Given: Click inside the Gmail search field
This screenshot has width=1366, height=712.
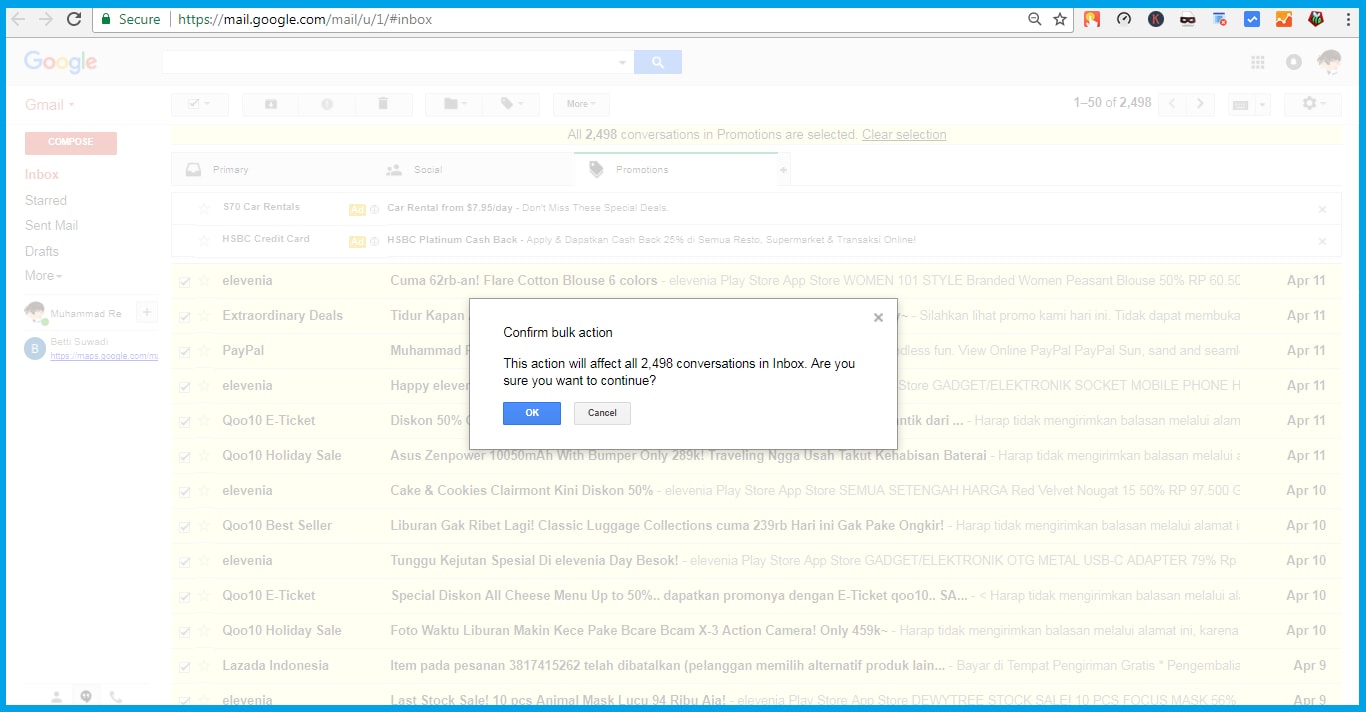Looking at the screenshot, I should pos(388,62).
